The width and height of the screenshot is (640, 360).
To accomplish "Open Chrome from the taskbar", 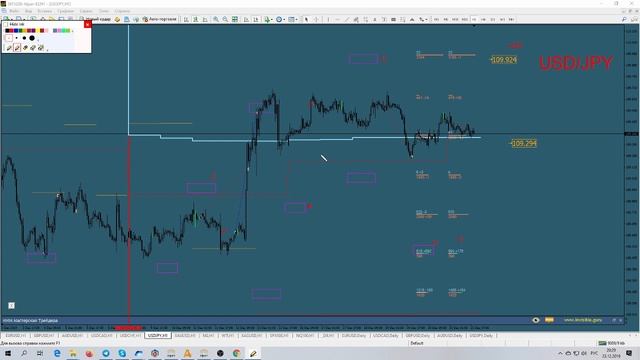I will coord(237,353).
